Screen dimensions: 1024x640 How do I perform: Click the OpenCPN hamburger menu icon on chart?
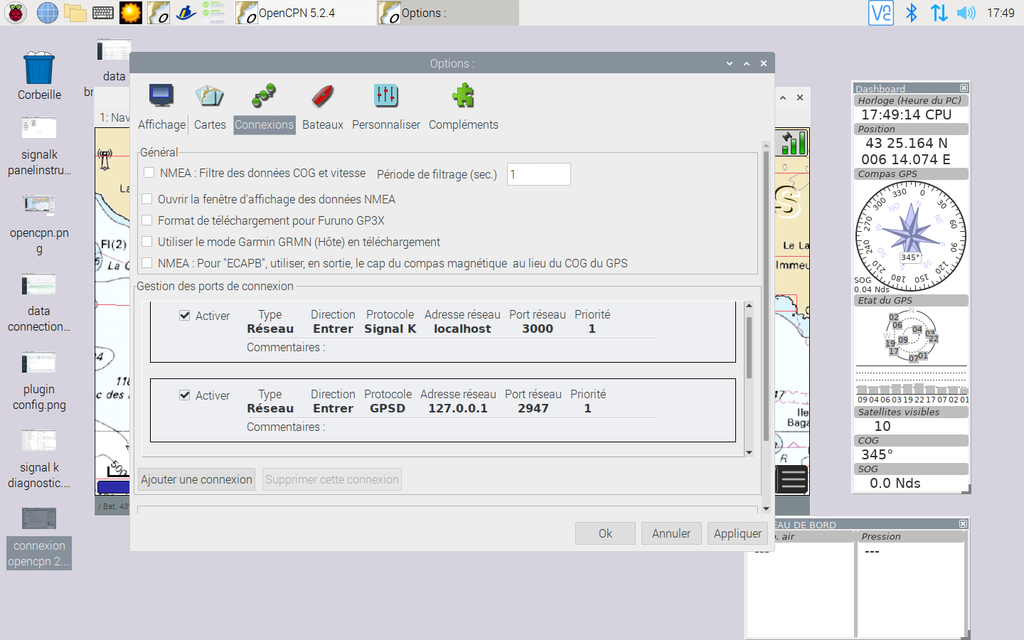[x=793, y=480]
